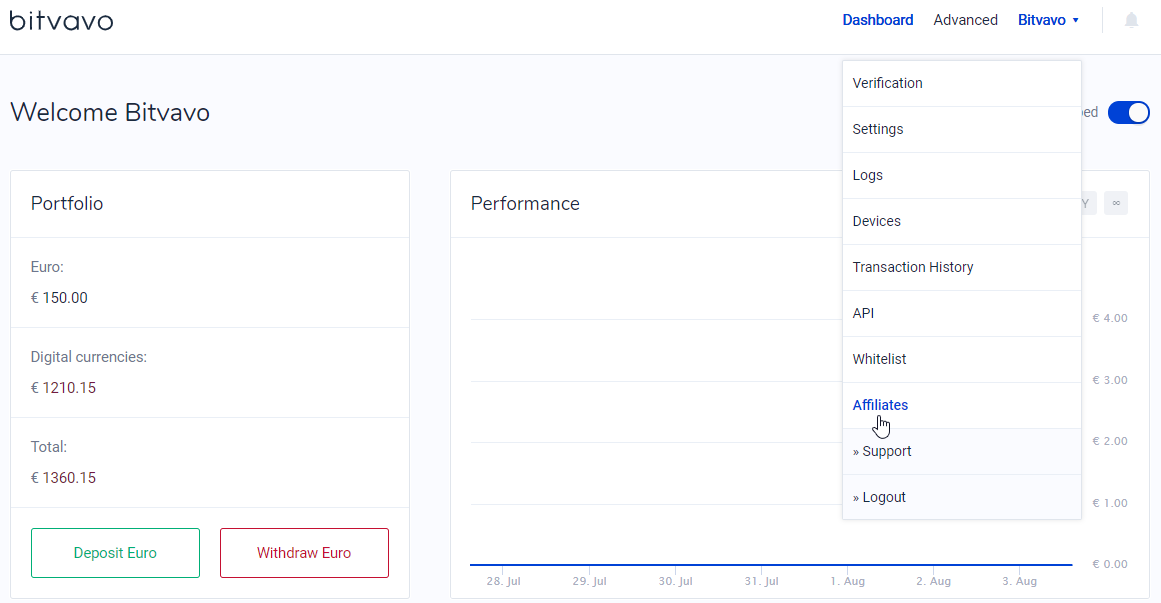1161x603 pixels.
Task: Open Verification from the account menu
Action: point(962,84)
